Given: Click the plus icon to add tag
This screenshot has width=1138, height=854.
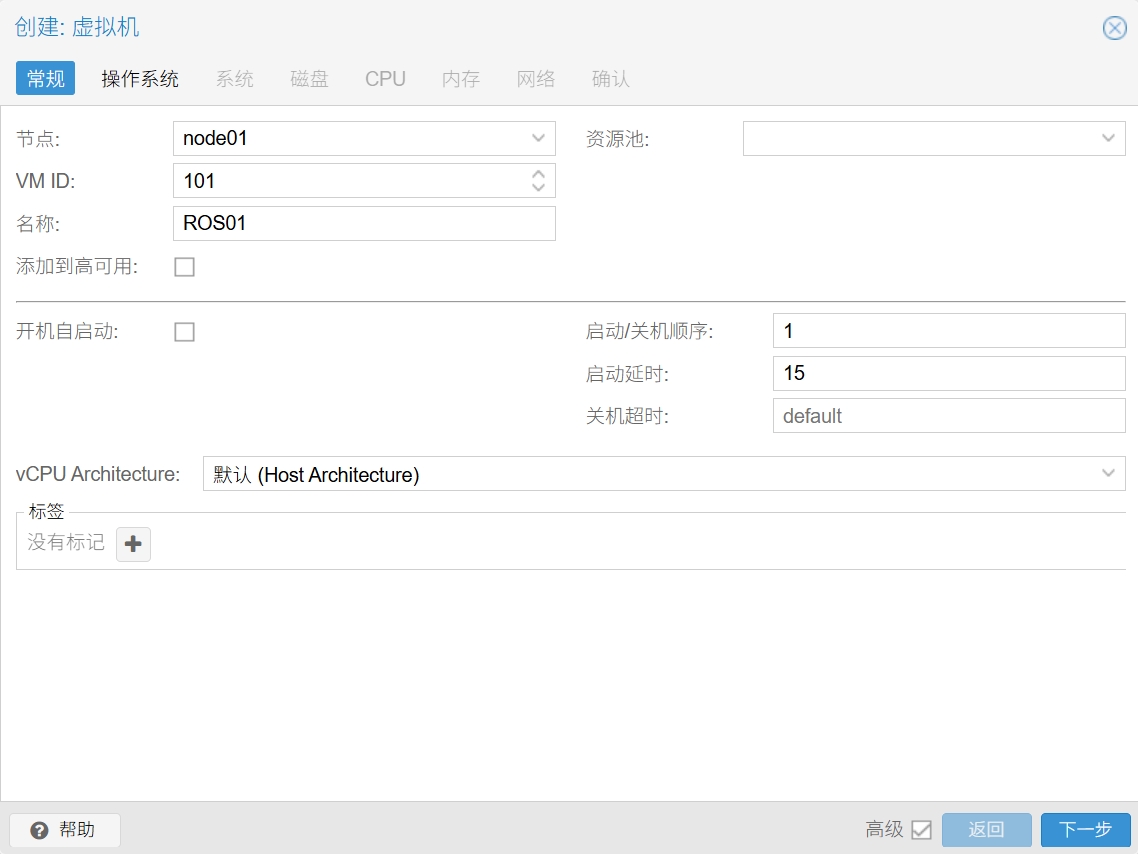Looking at the screenshot, I should pyautogui.click(x=134, y=544).
